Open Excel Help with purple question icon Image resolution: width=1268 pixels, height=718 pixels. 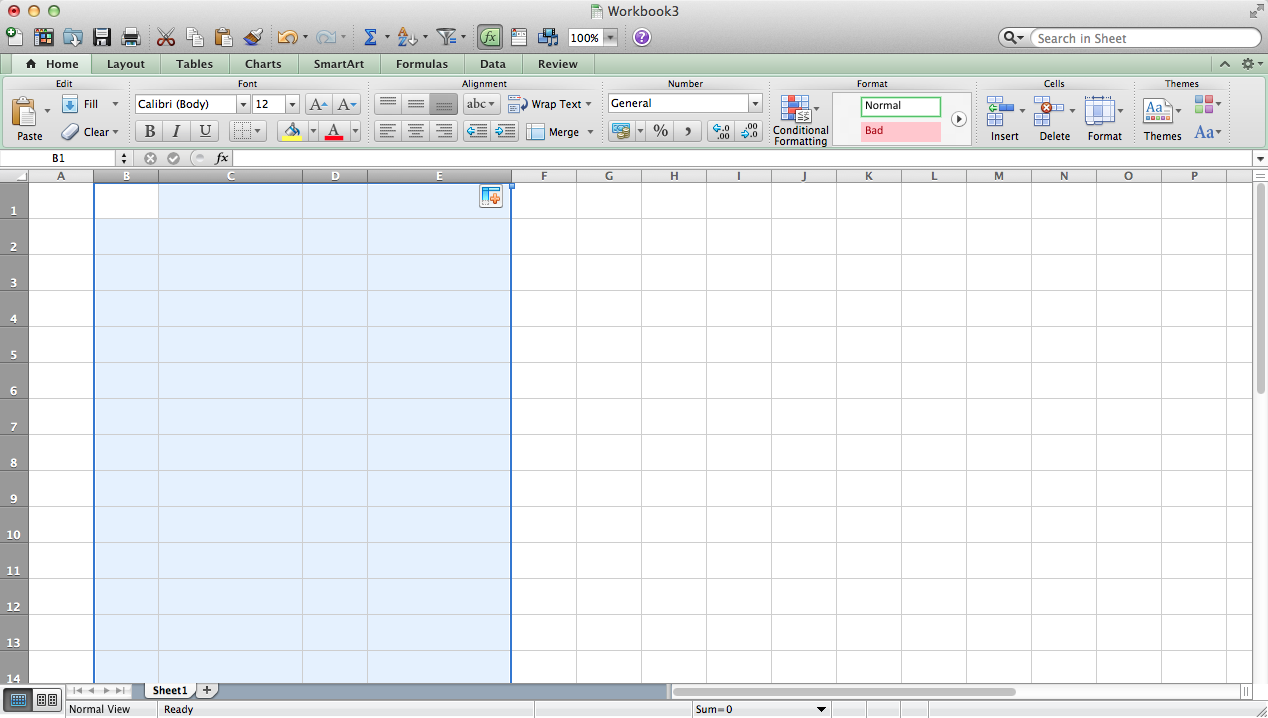pyautogui.click(x=642, y=37)
